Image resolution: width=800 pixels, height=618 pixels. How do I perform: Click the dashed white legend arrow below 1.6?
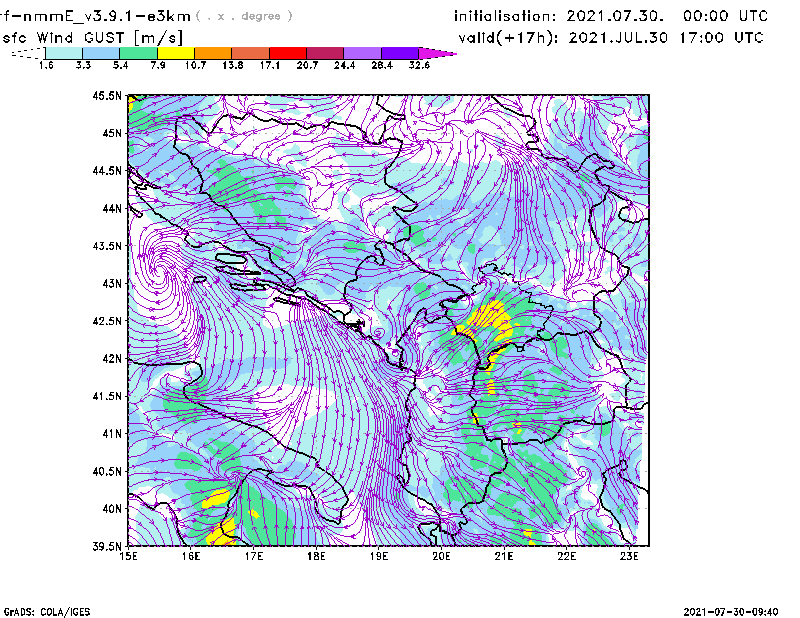point(28,53)
